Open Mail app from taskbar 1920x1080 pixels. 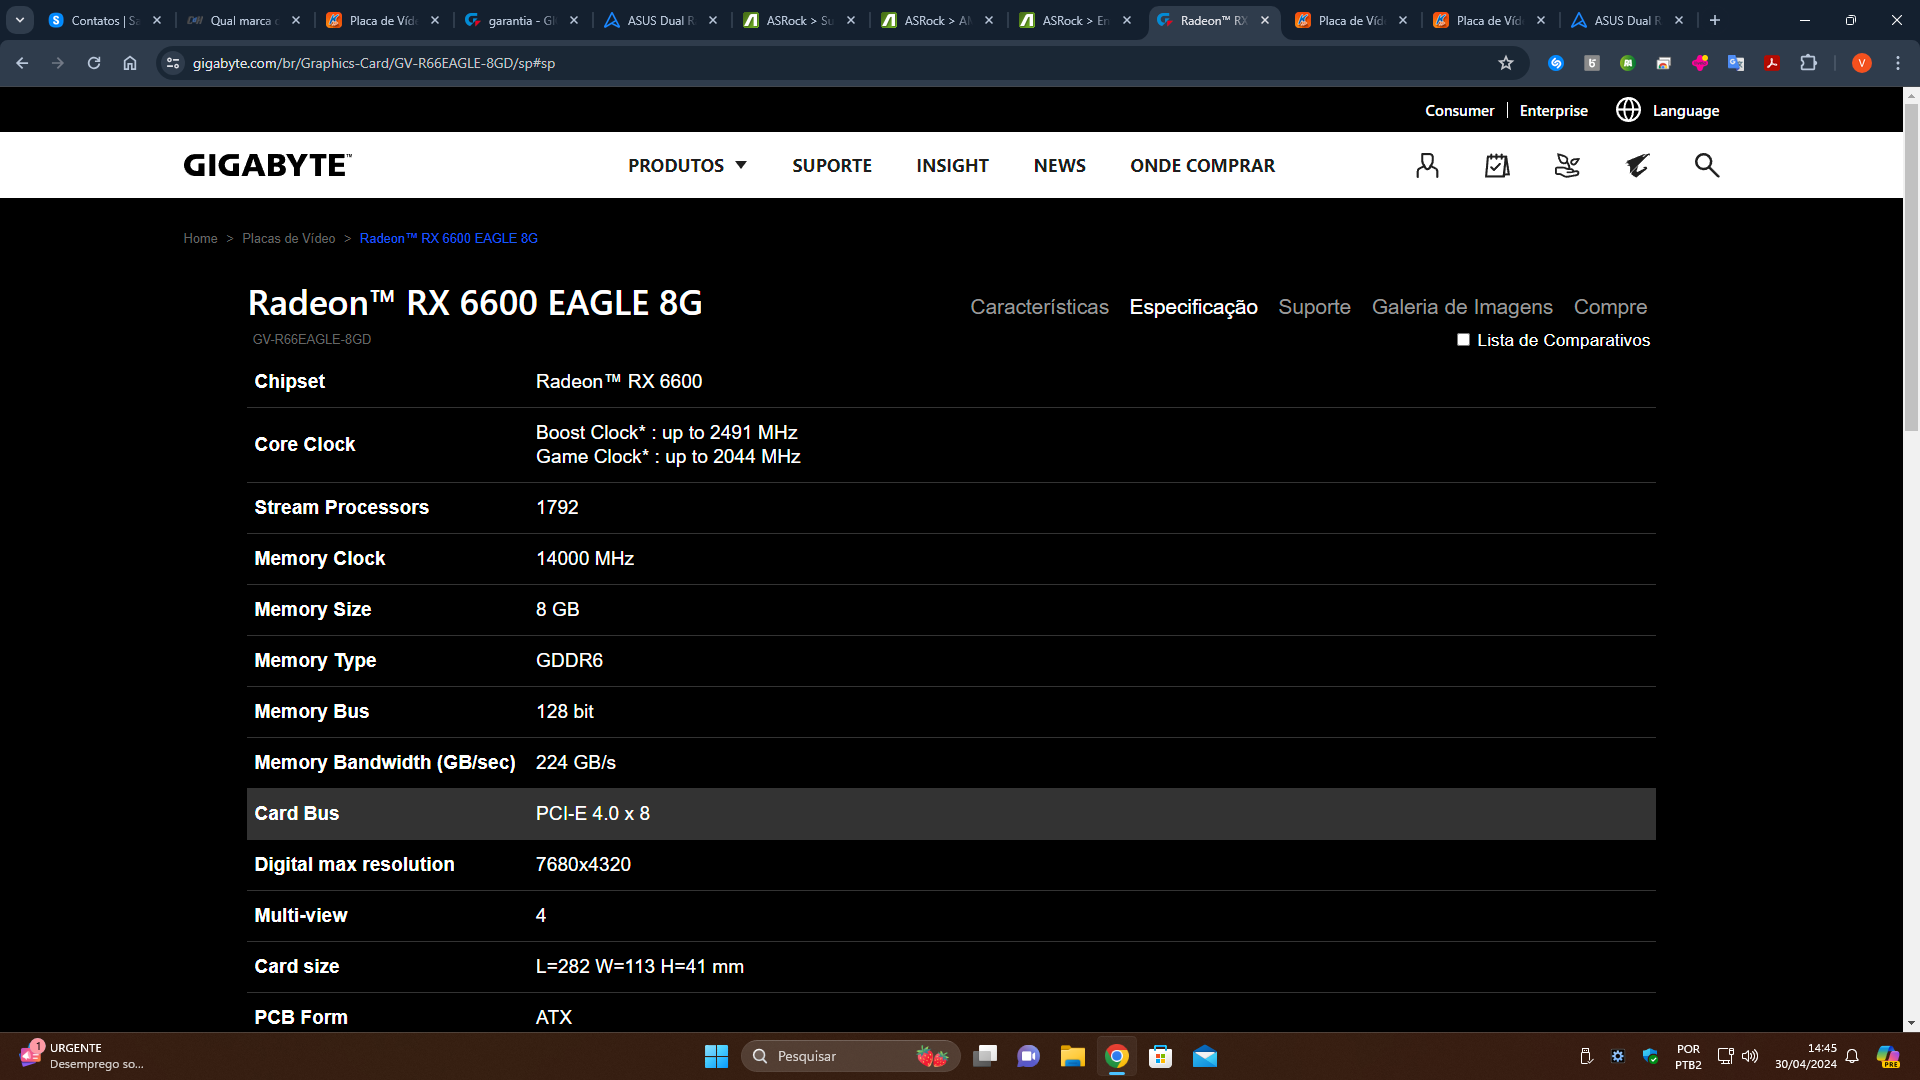(x=1205, y=1056)
